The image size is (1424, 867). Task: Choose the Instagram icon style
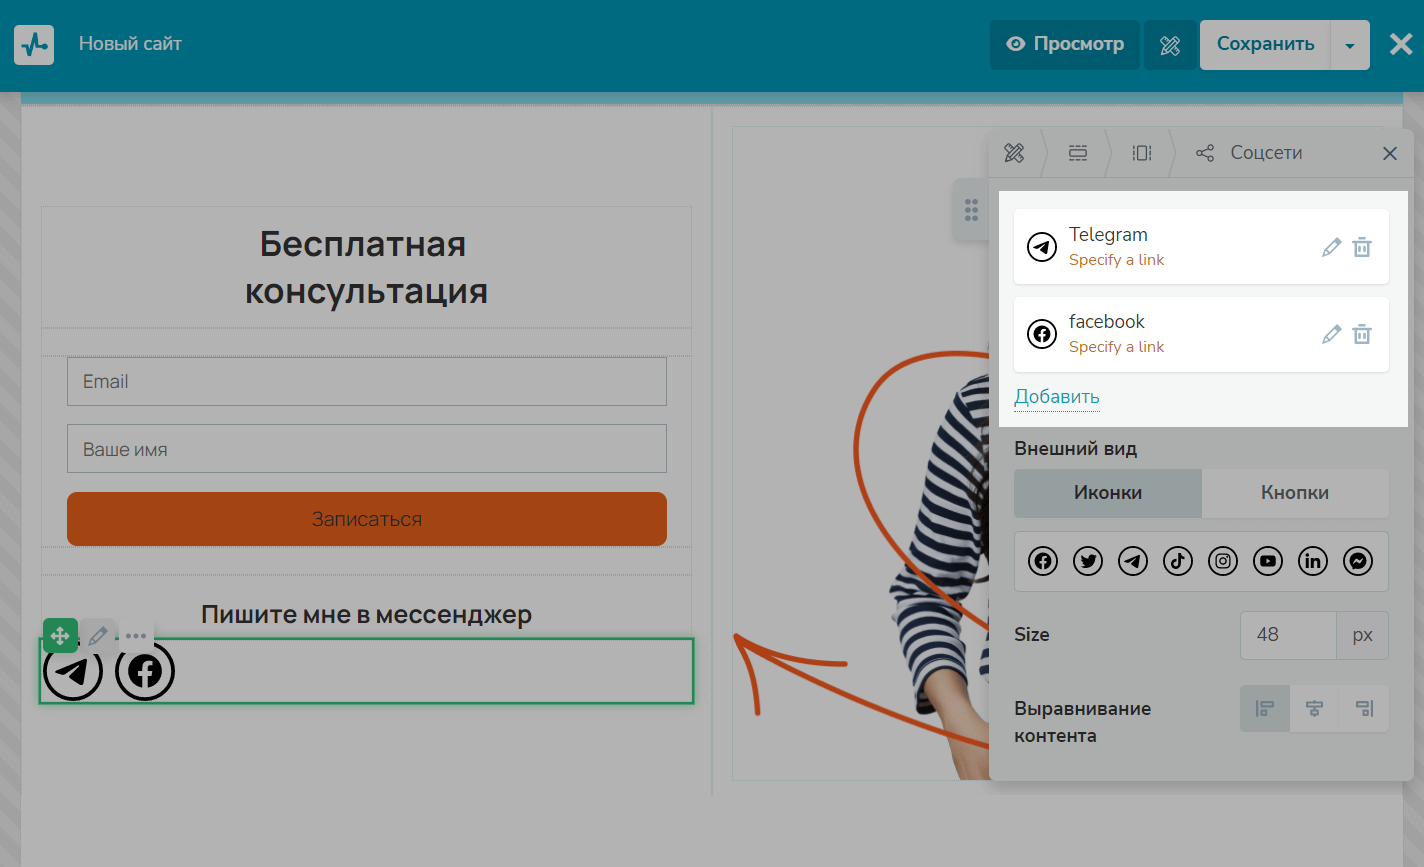pos(1223,561)
